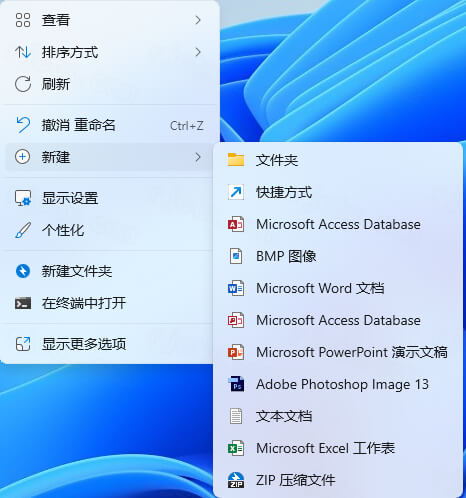Expand the 查看 submenu chevron
This screenshot has height=498, width=466.
[x=198, y=20]
